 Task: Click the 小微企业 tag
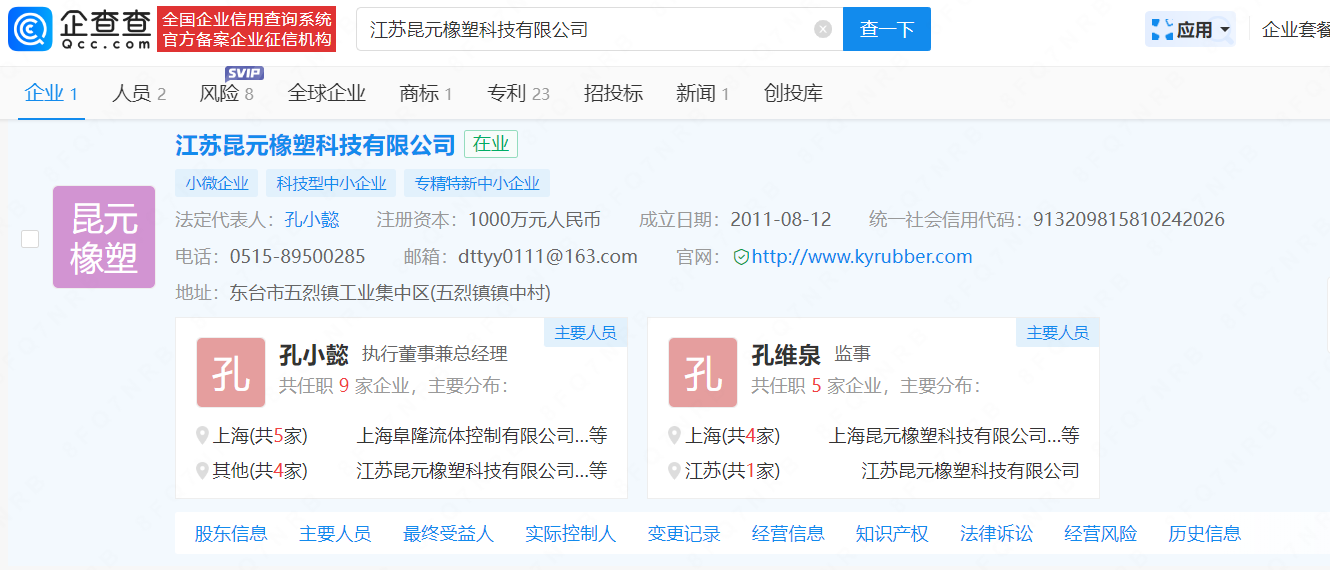coord(217,183)
